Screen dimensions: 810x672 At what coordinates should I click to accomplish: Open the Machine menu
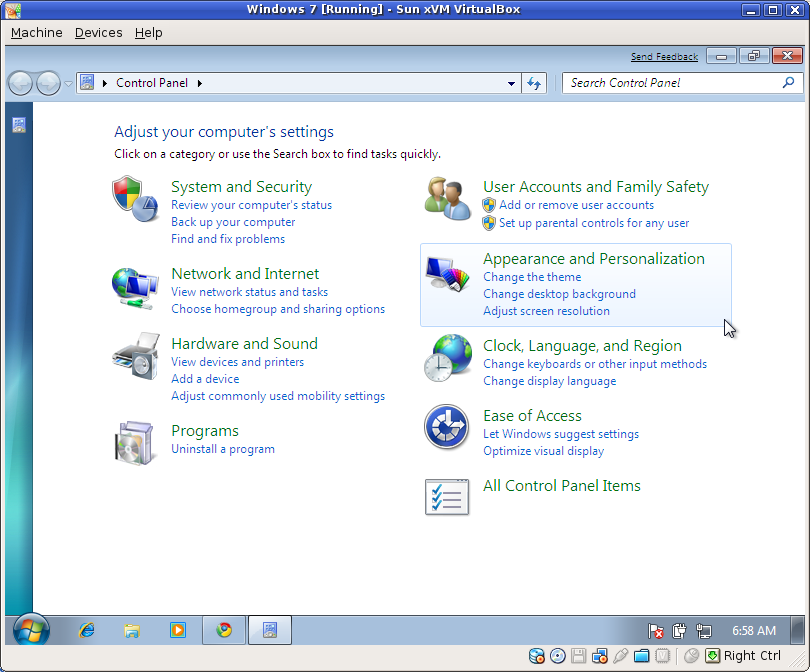36,32
